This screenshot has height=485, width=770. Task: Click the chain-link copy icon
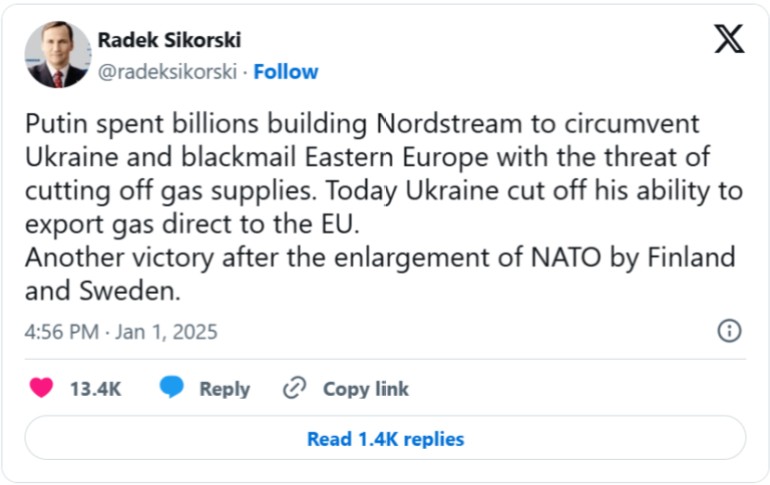pos(294,389)
